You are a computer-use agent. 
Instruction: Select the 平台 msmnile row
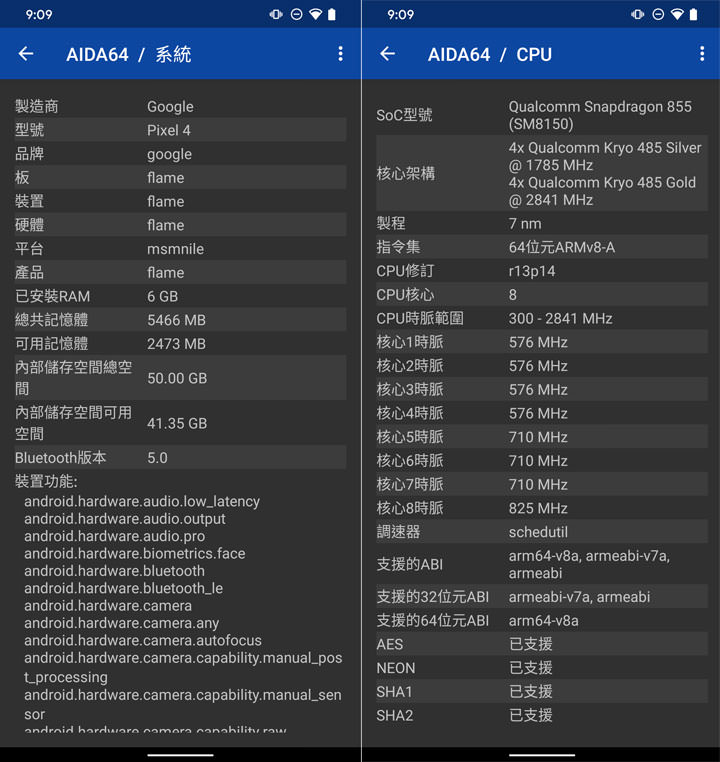point(180,249)
